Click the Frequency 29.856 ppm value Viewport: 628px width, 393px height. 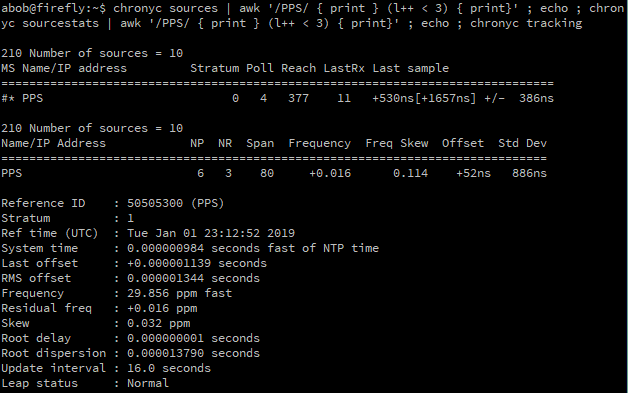point(179,293)
